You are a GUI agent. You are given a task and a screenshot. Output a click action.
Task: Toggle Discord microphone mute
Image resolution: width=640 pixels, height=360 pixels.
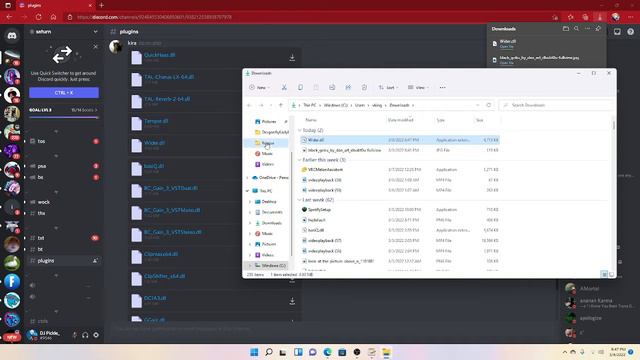(75, 335)
